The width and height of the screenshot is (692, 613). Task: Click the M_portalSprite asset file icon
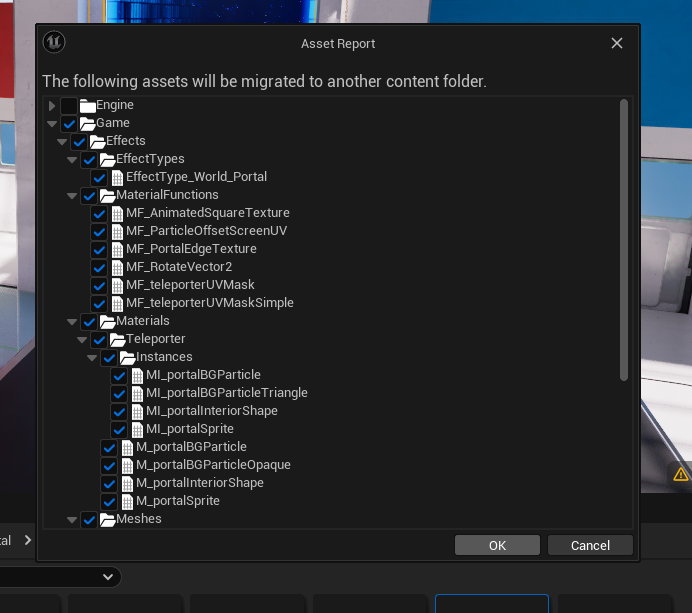127,501
